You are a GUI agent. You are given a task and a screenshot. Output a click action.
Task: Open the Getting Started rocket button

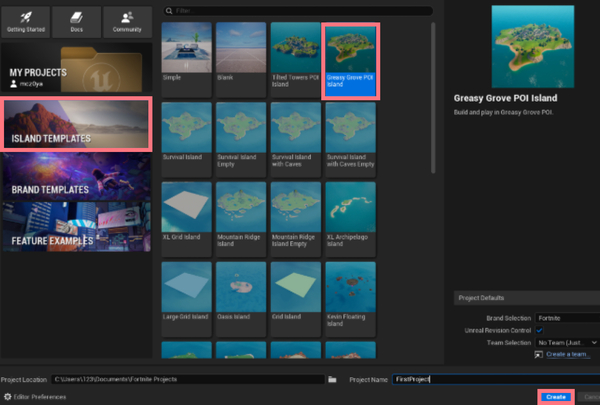click(26, 22)
